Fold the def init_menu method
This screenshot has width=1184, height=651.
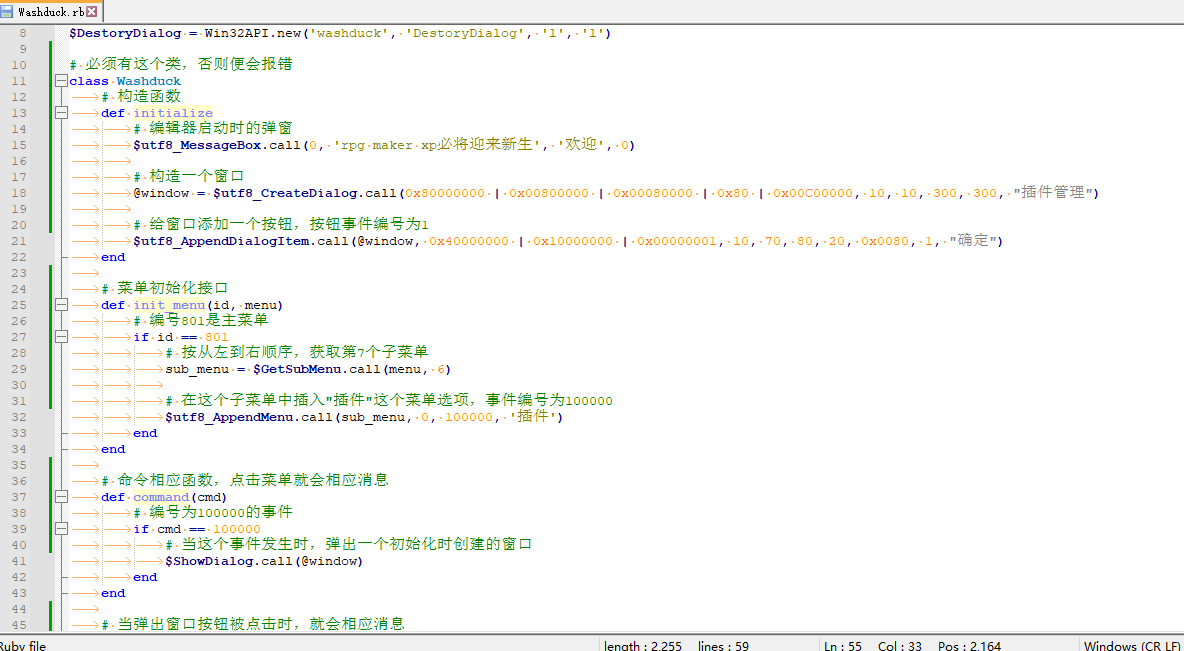pyautogui.click(x=61, y=305)
